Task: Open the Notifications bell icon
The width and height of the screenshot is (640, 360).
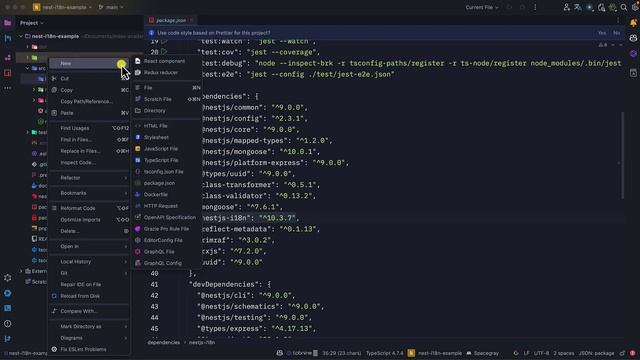Action: click(x=633, y=23)
